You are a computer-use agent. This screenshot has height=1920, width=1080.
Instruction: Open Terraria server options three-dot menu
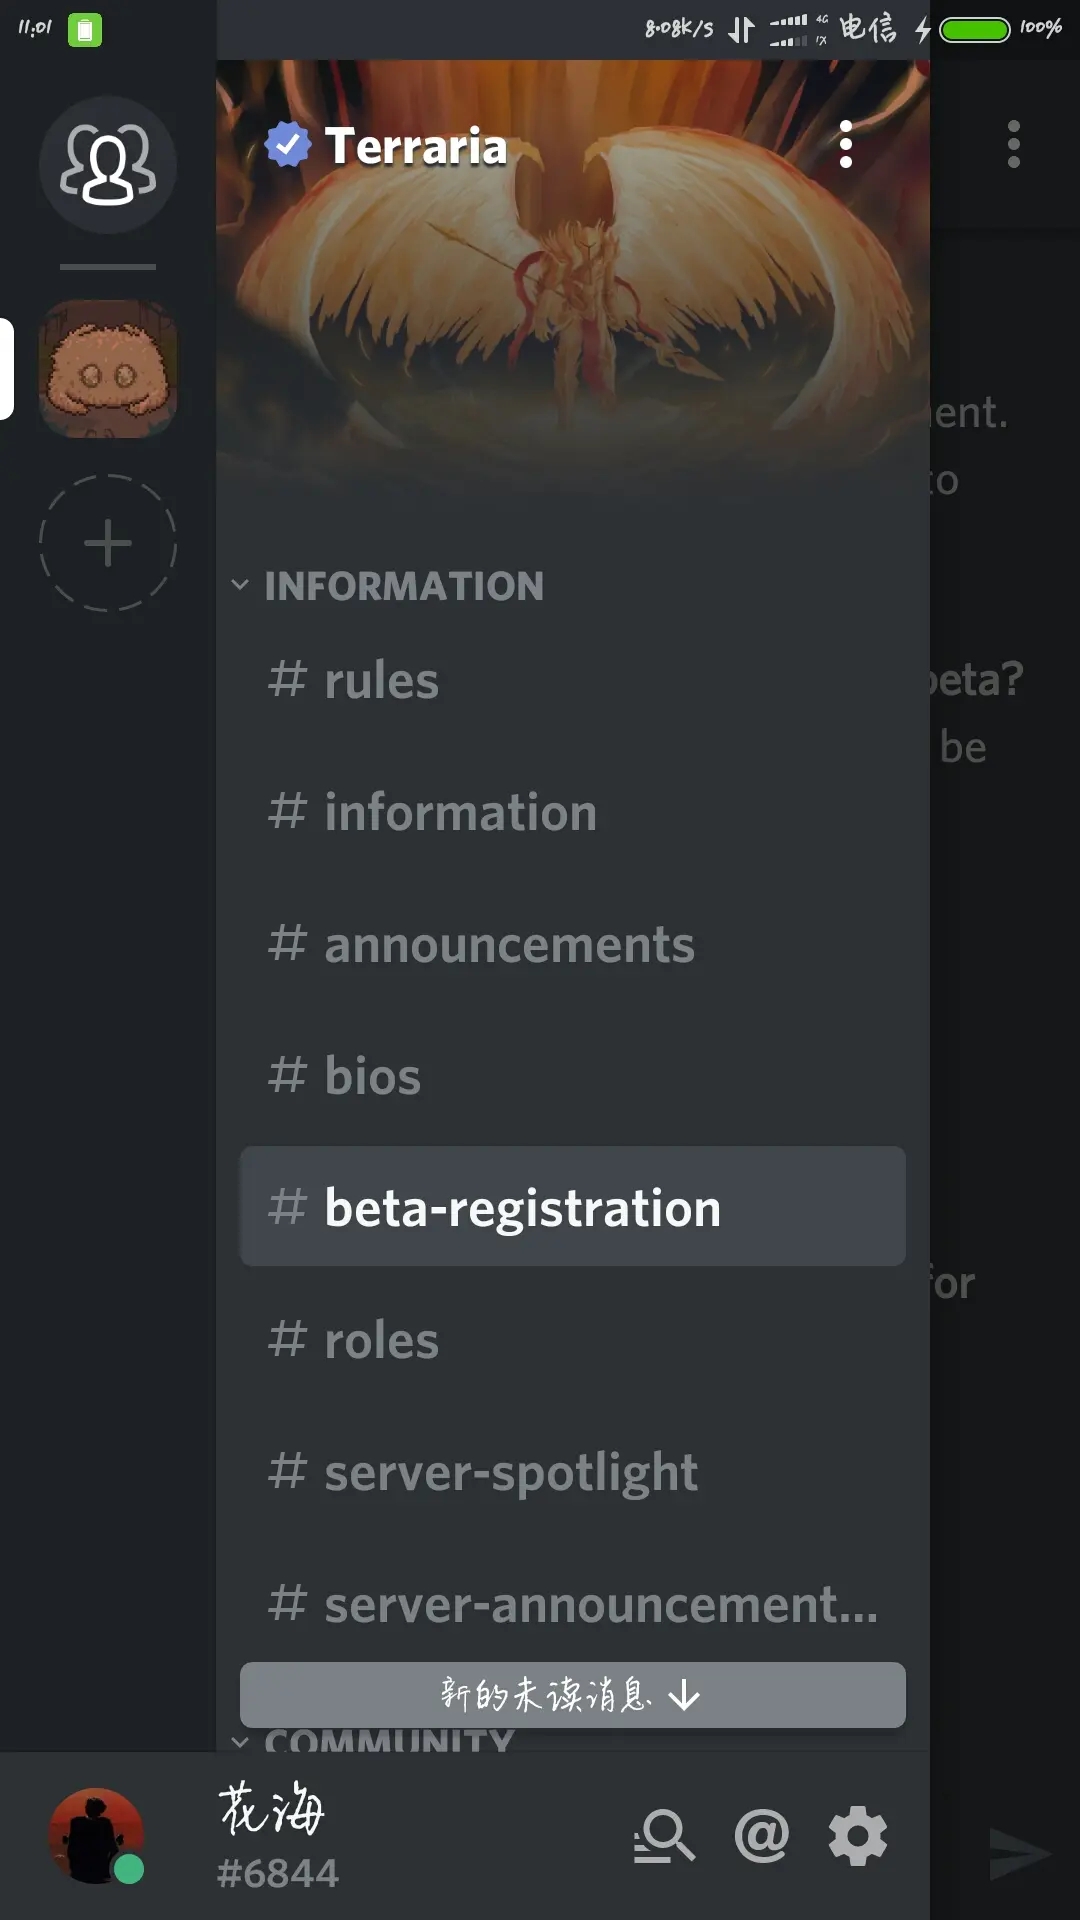pyautogui.click(x=846, y=145)
